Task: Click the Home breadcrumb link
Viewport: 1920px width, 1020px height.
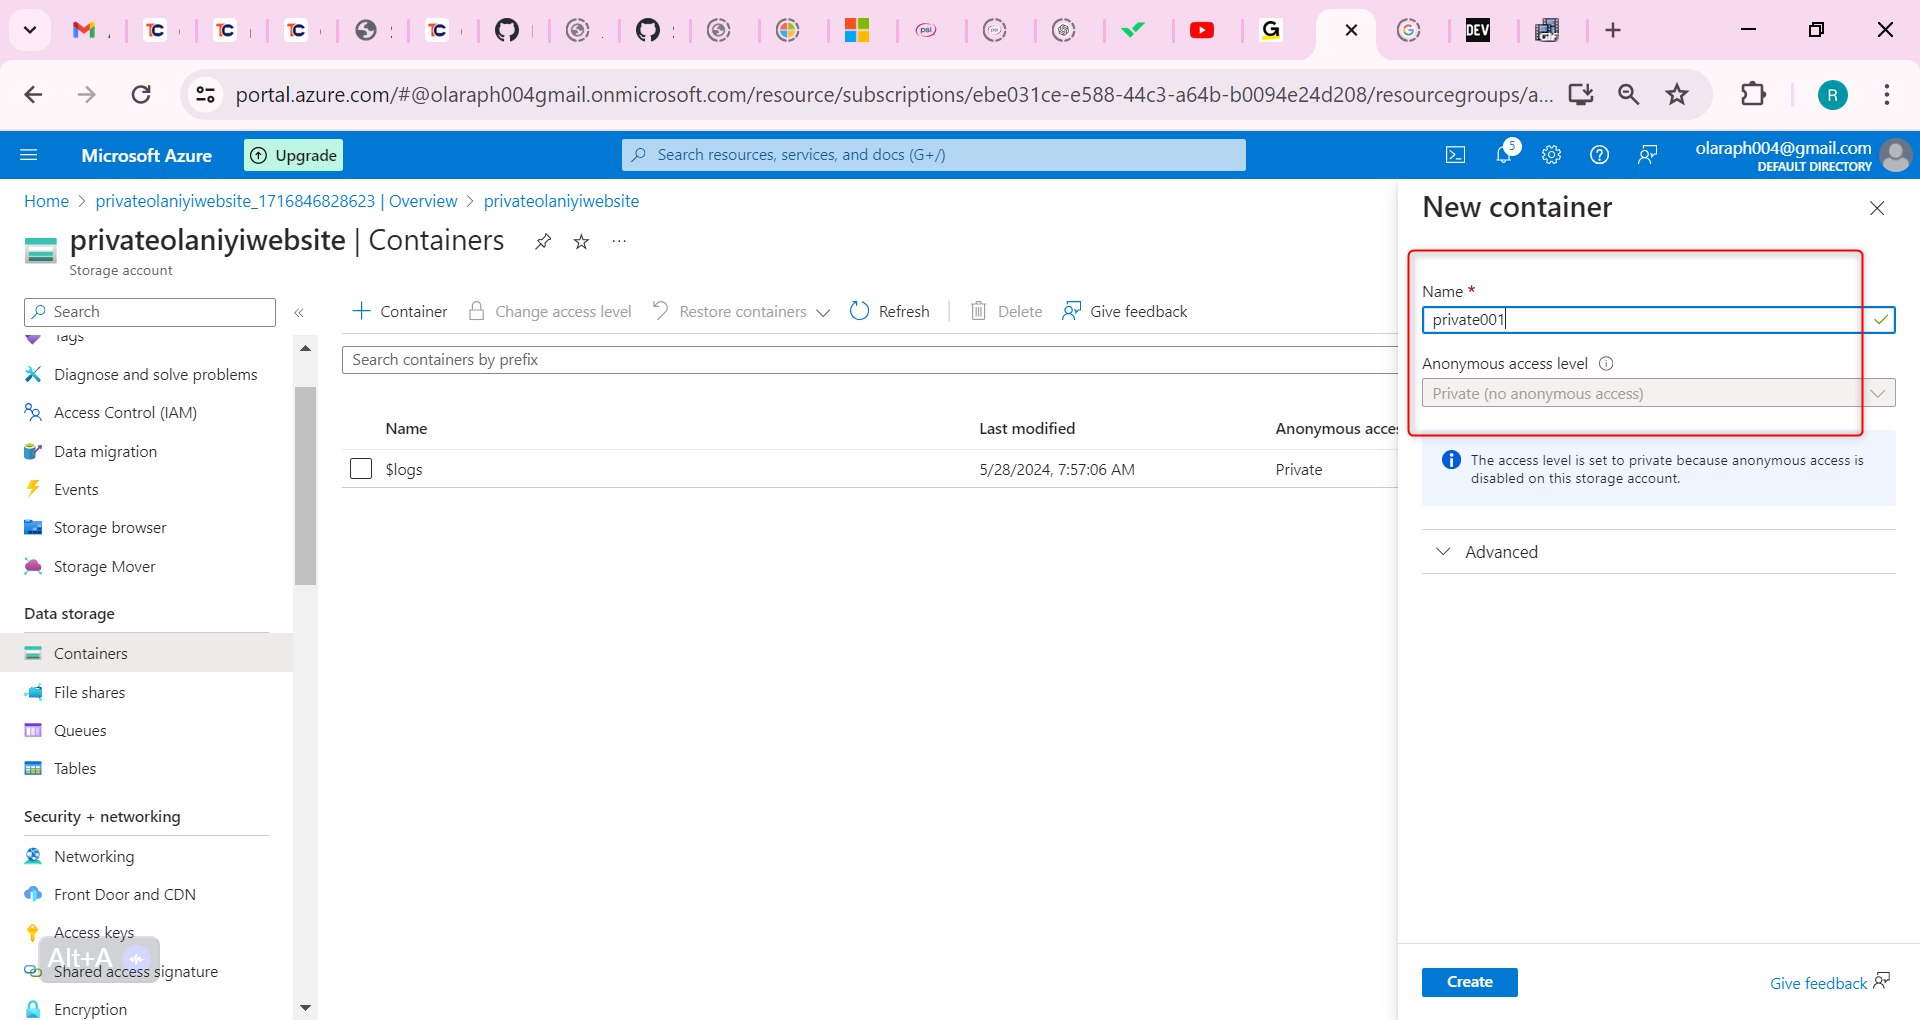Action: [x=46, y=201]
